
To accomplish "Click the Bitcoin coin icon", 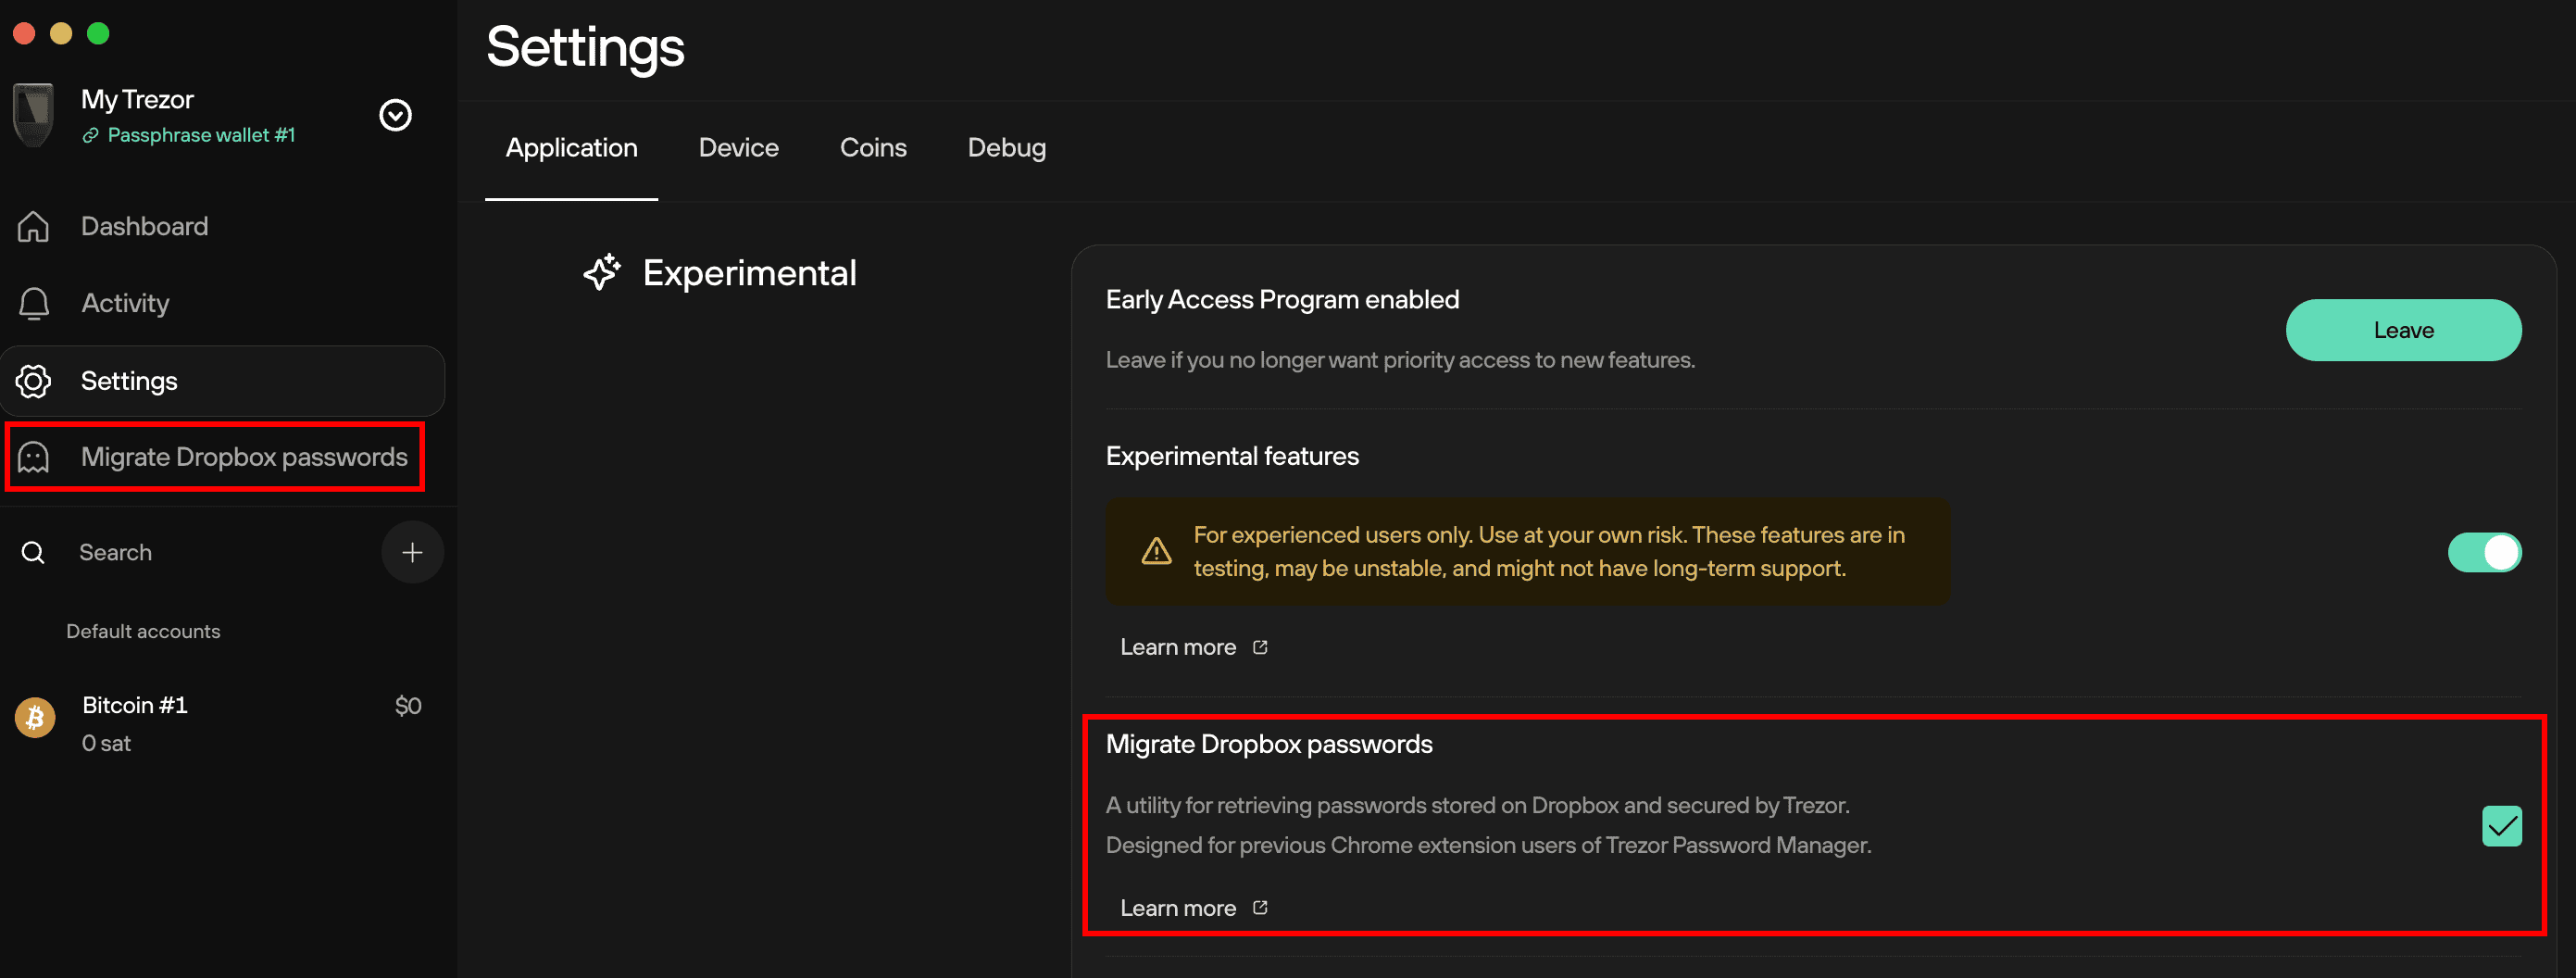I will coord(35,718).
